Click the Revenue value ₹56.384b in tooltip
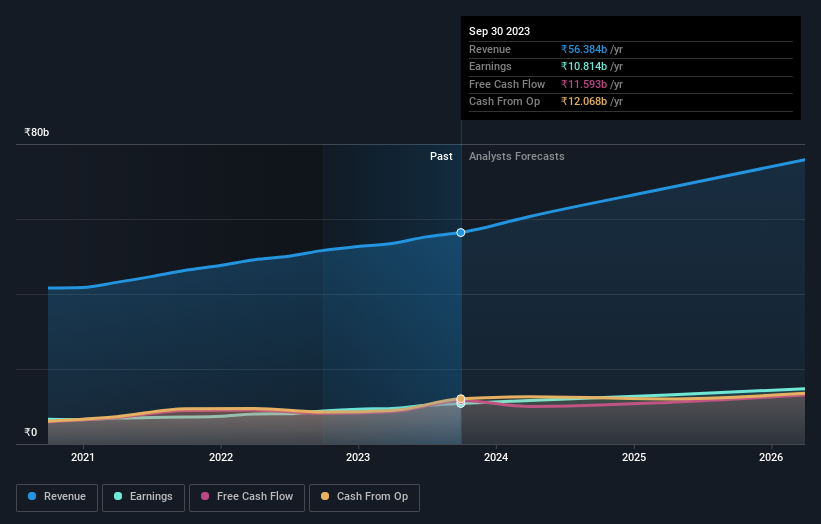Viewport: 821px width, 524px height. point(584,49)
